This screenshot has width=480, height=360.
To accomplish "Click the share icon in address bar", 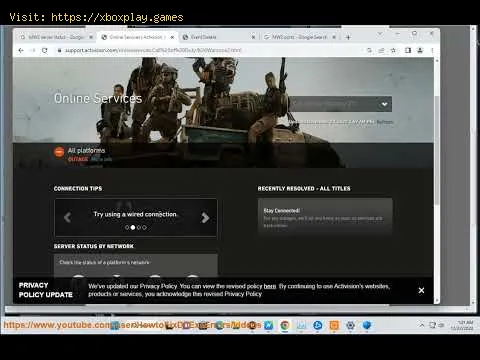I will [x=381, y=50].
